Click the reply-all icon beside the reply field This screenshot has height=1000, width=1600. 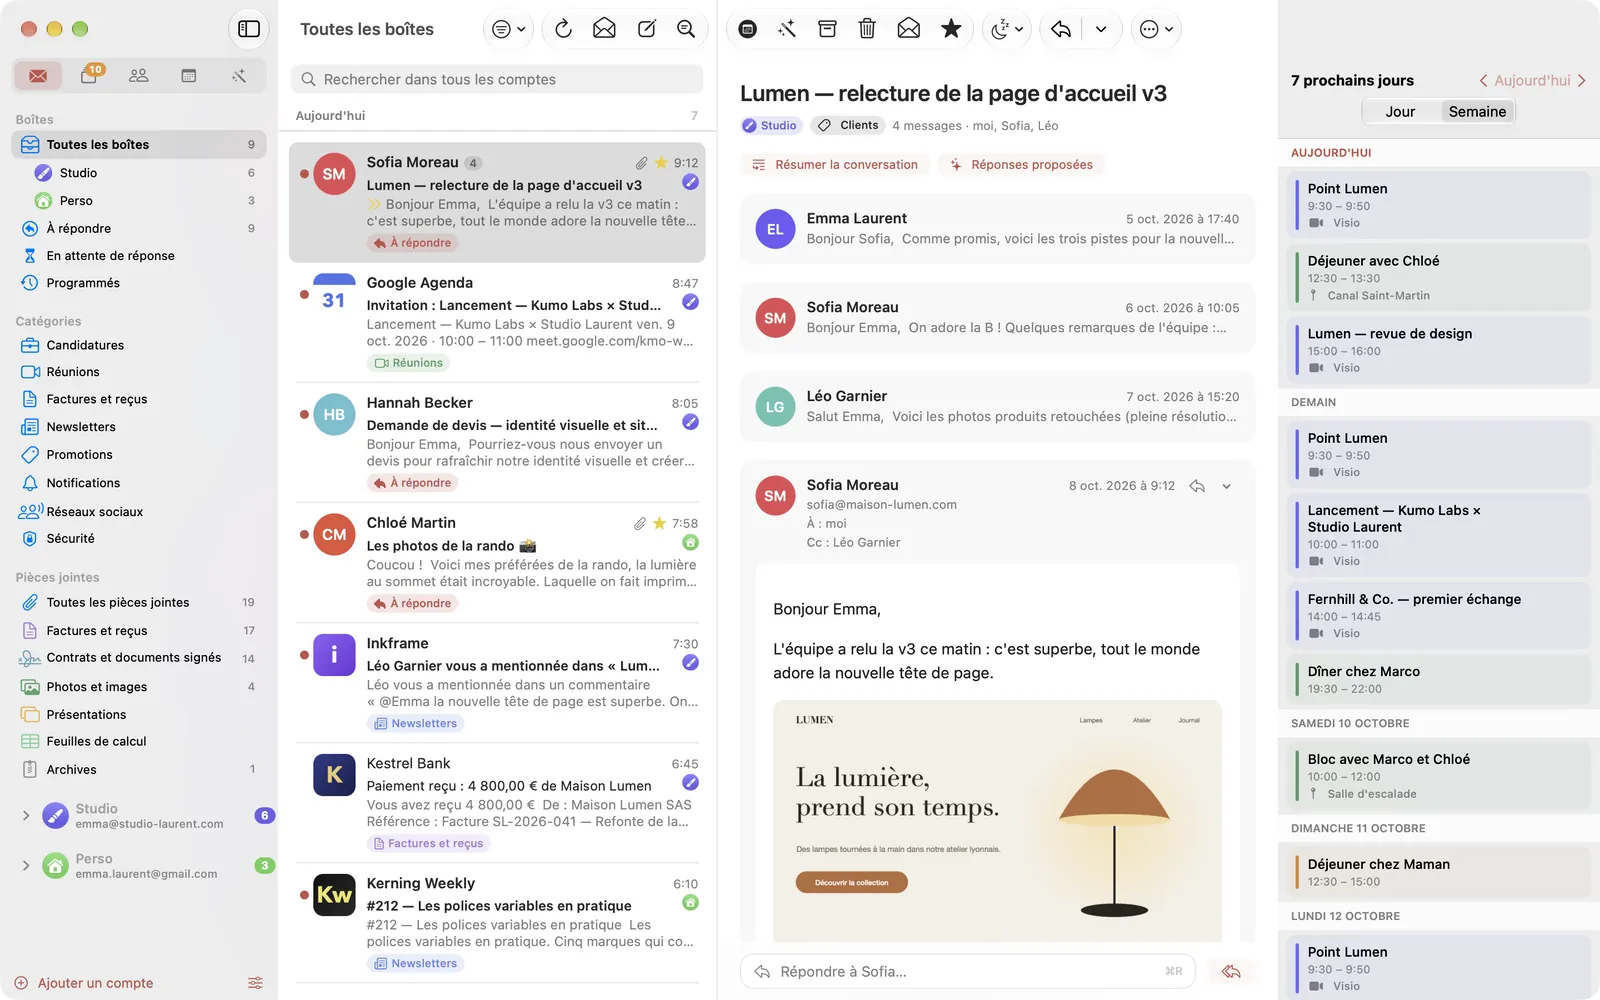pos(1231,972)
